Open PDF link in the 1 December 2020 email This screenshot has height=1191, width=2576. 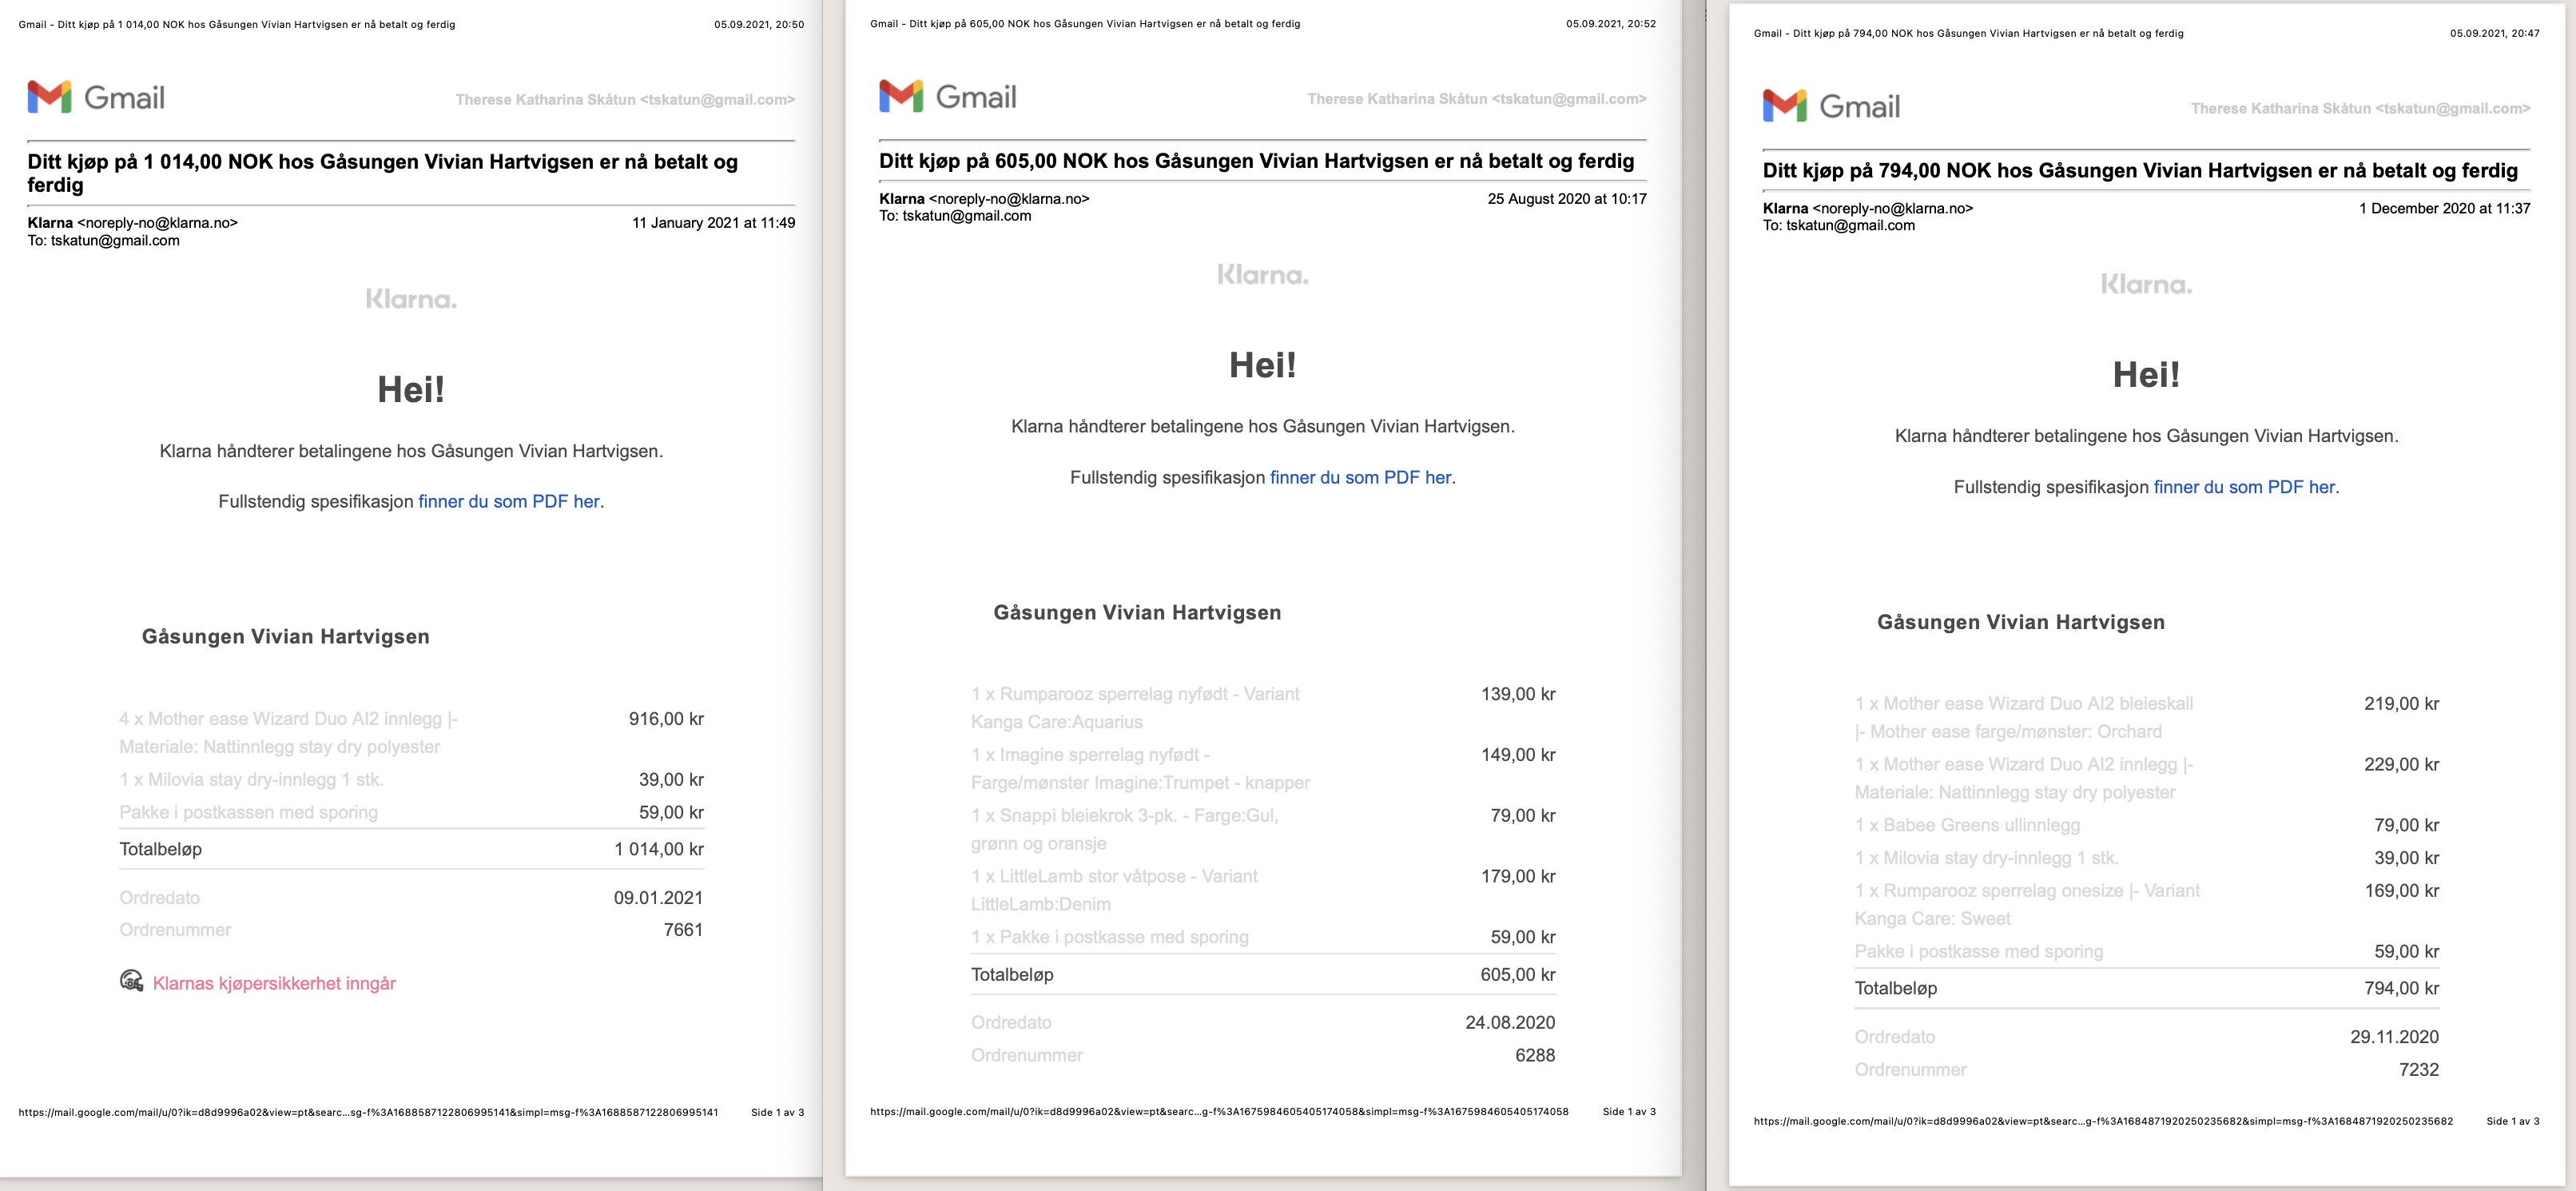(2244, 487)
